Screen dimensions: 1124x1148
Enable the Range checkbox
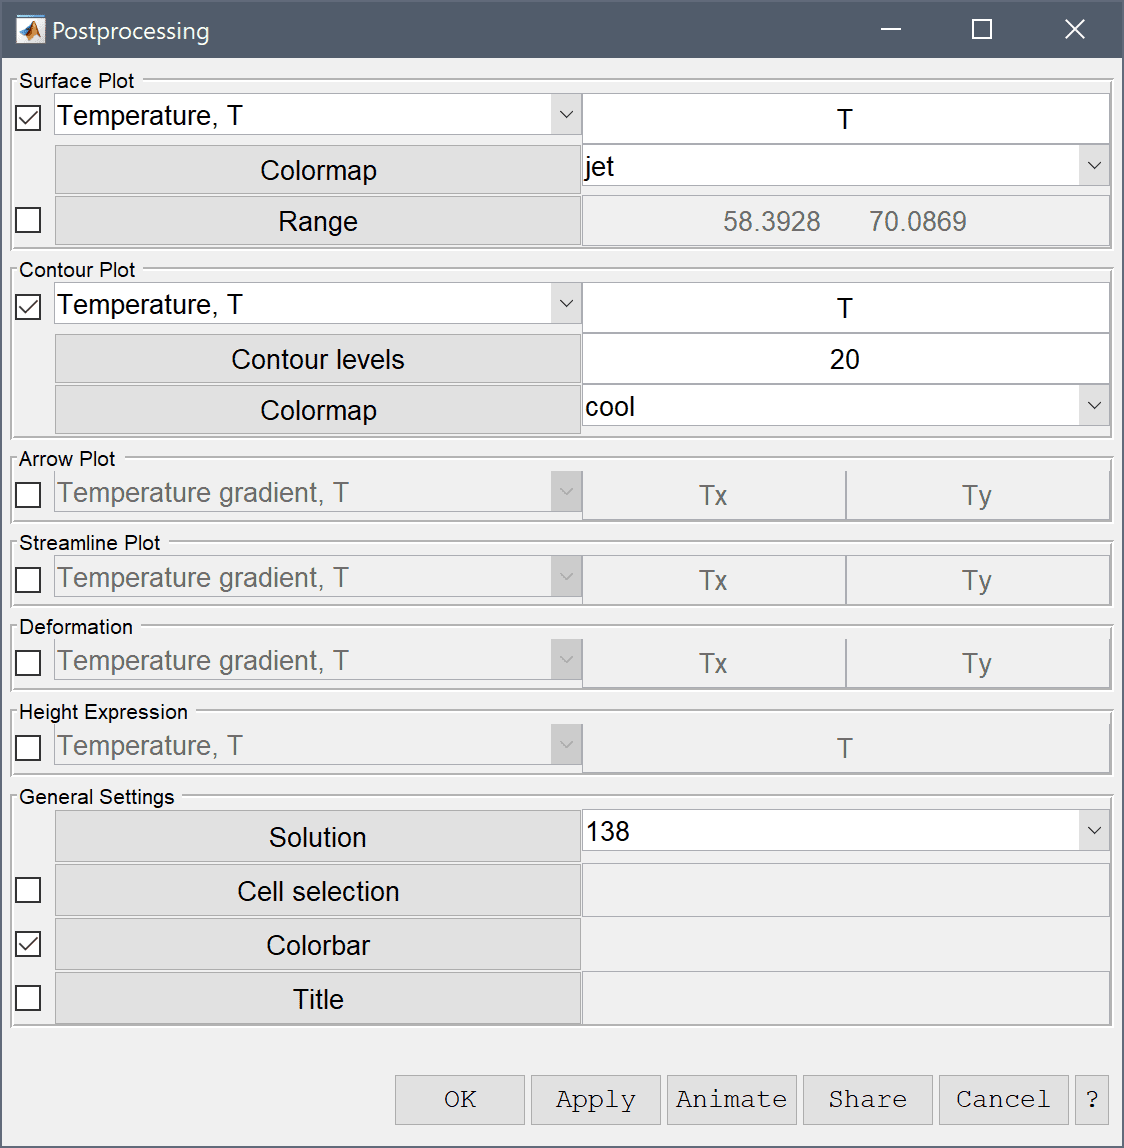(28, 220)
